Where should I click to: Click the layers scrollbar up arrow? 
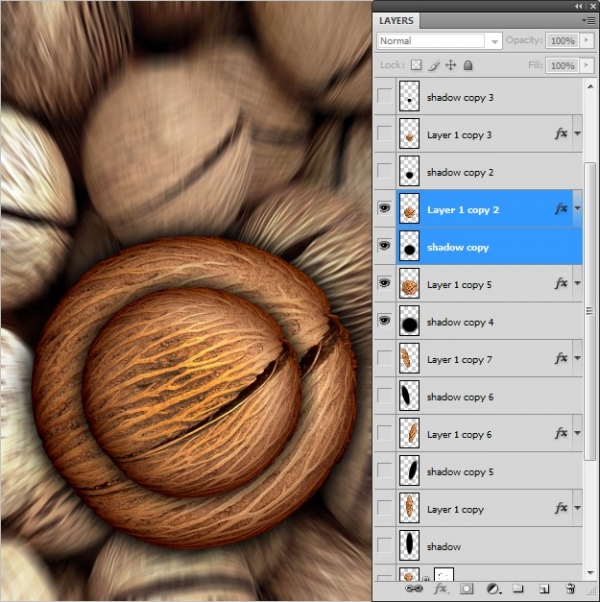590,87
